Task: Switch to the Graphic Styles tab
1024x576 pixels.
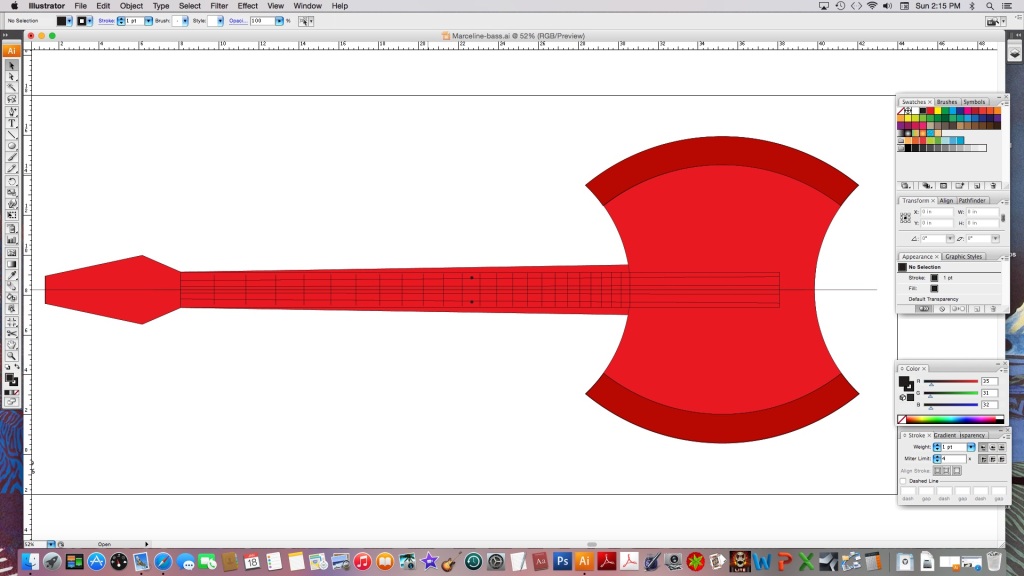Action: click(x=963, y=257)
